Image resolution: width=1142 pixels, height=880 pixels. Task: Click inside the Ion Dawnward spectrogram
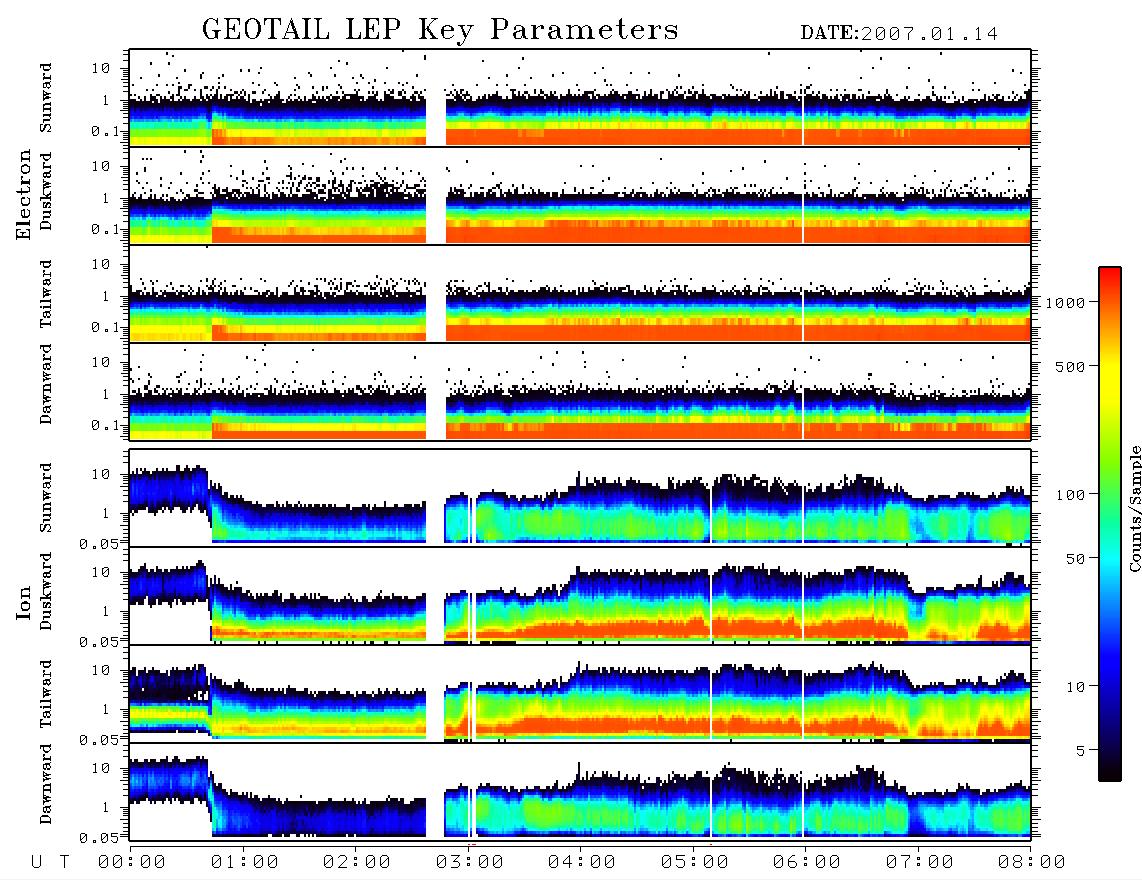(x=580, y=791)
